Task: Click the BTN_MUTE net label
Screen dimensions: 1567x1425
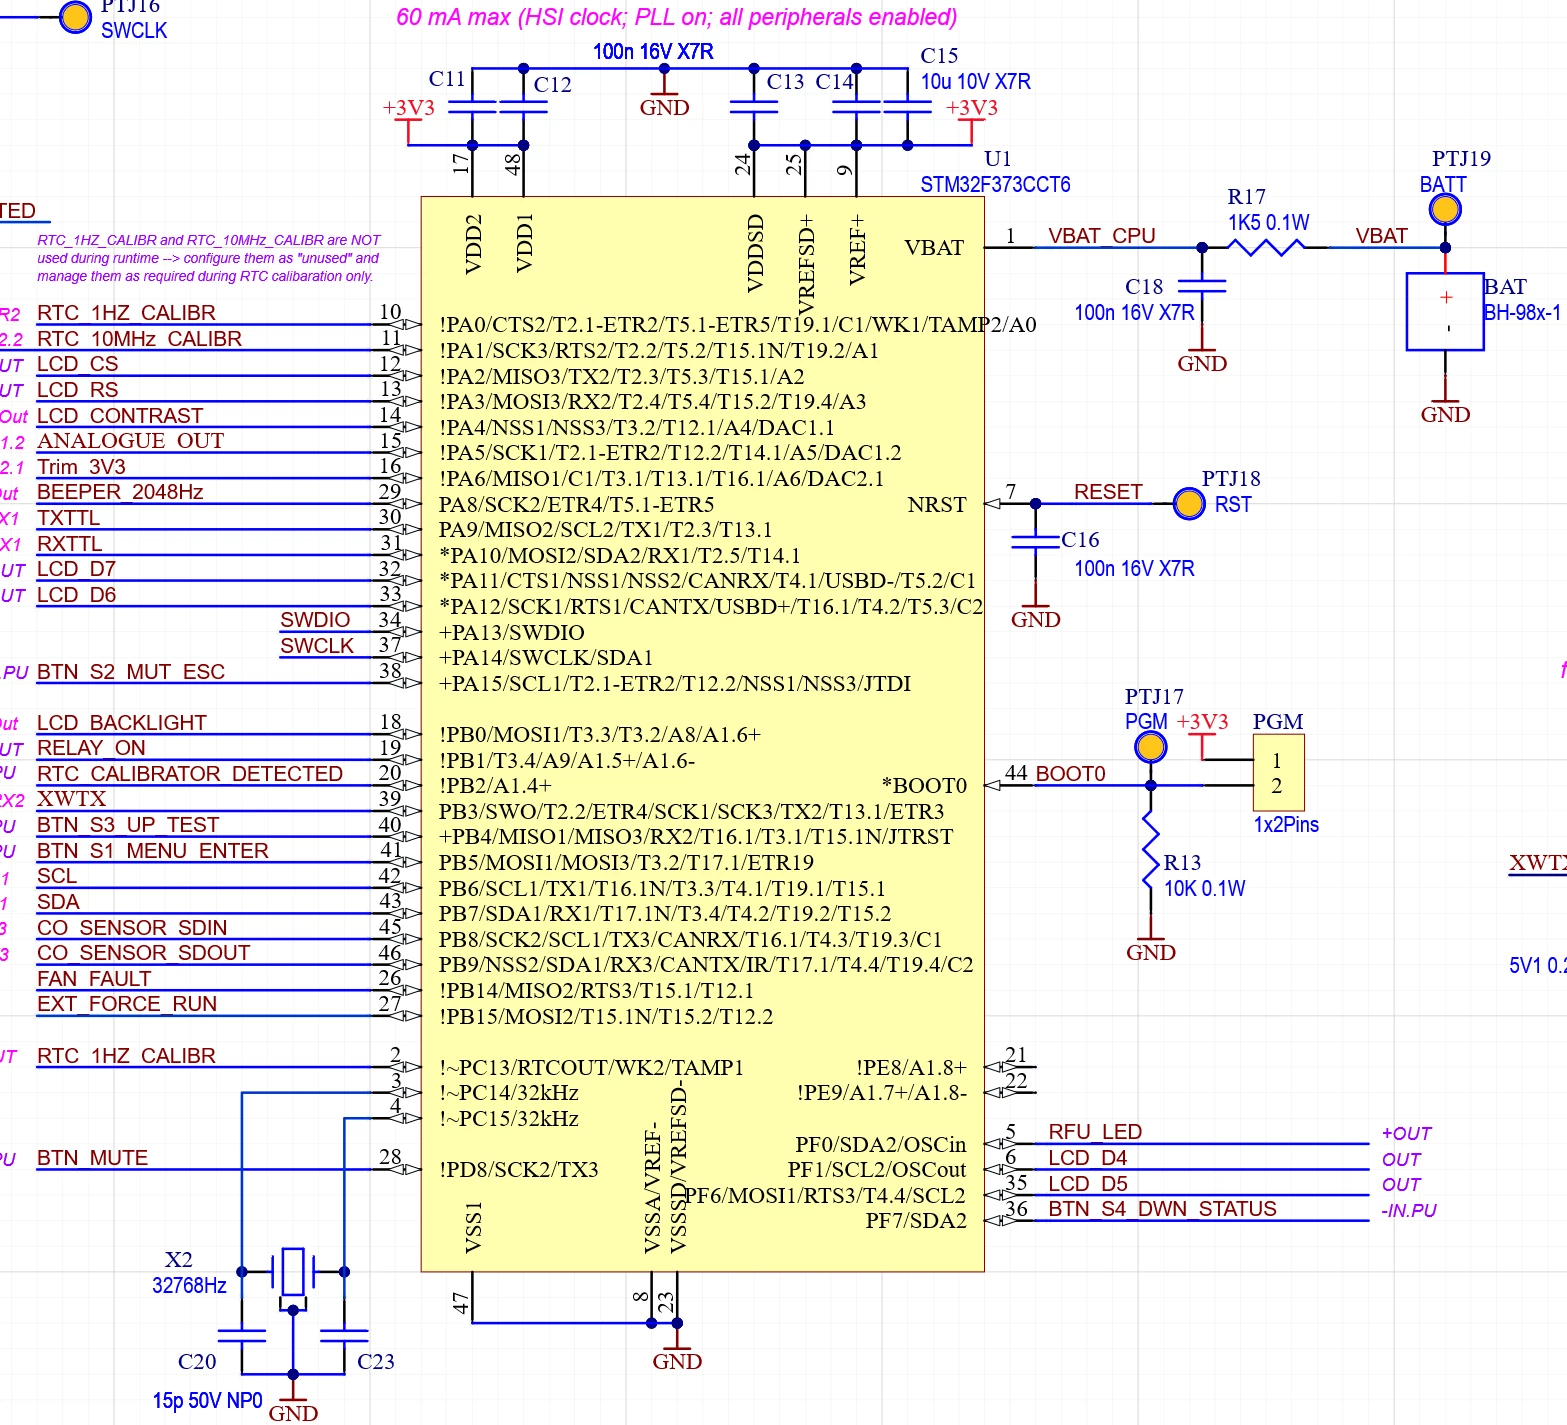Action: click(x=92, y=1157)
